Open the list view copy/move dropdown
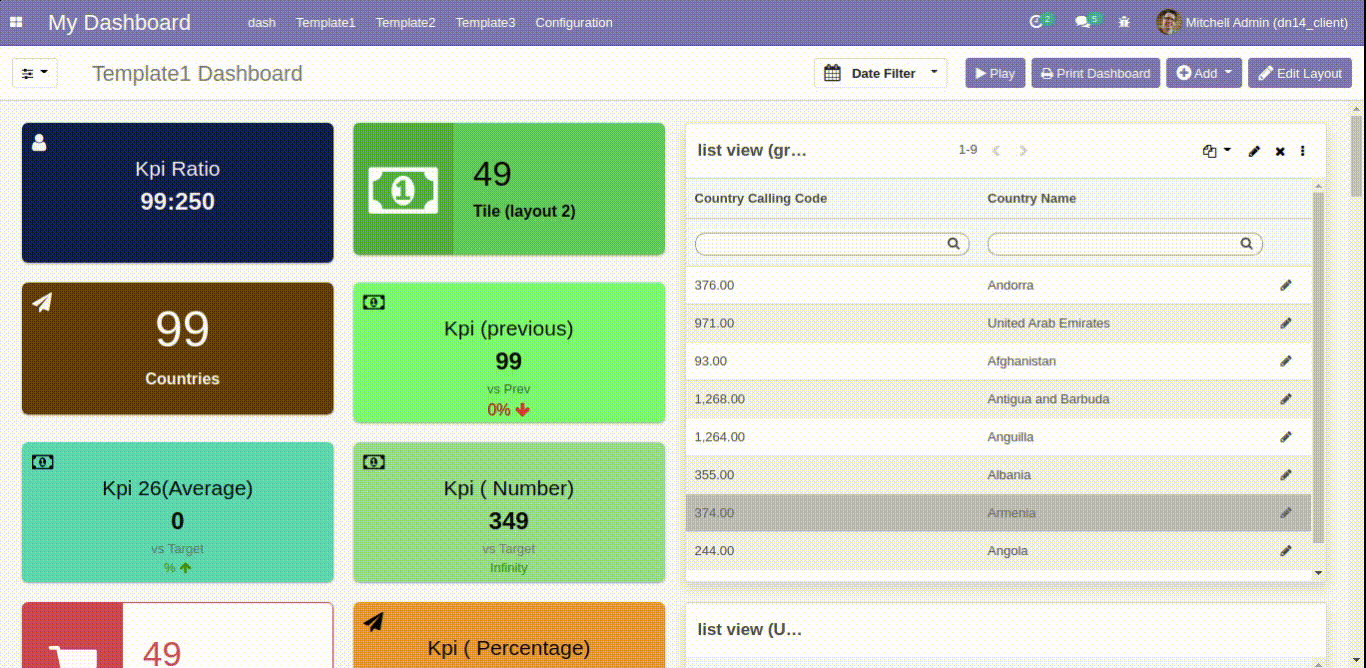The image size is (1366, 668). point(1216,151)
